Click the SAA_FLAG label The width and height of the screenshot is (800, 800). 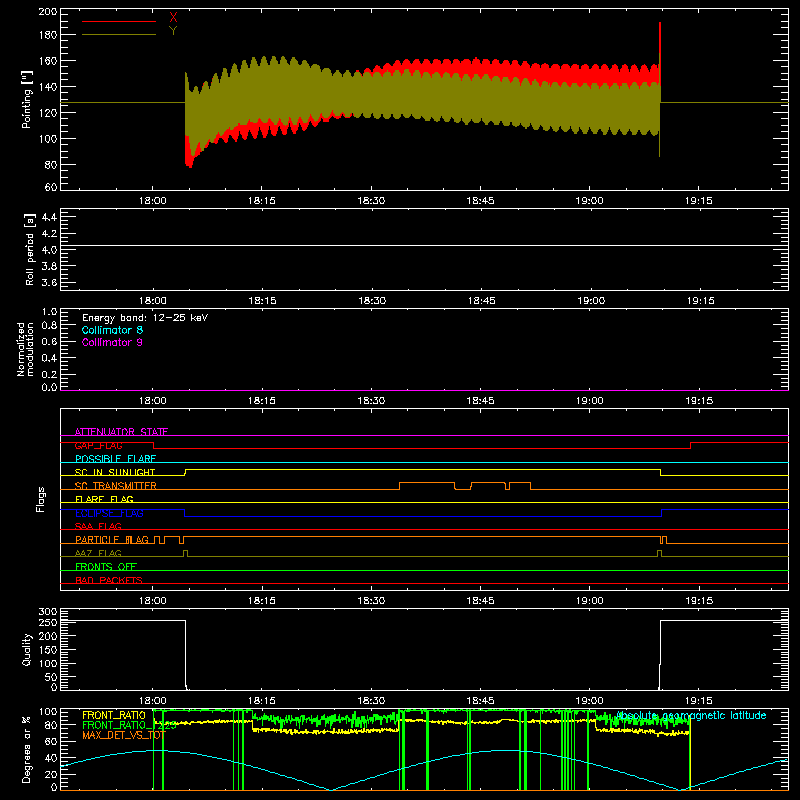[98, 526]
